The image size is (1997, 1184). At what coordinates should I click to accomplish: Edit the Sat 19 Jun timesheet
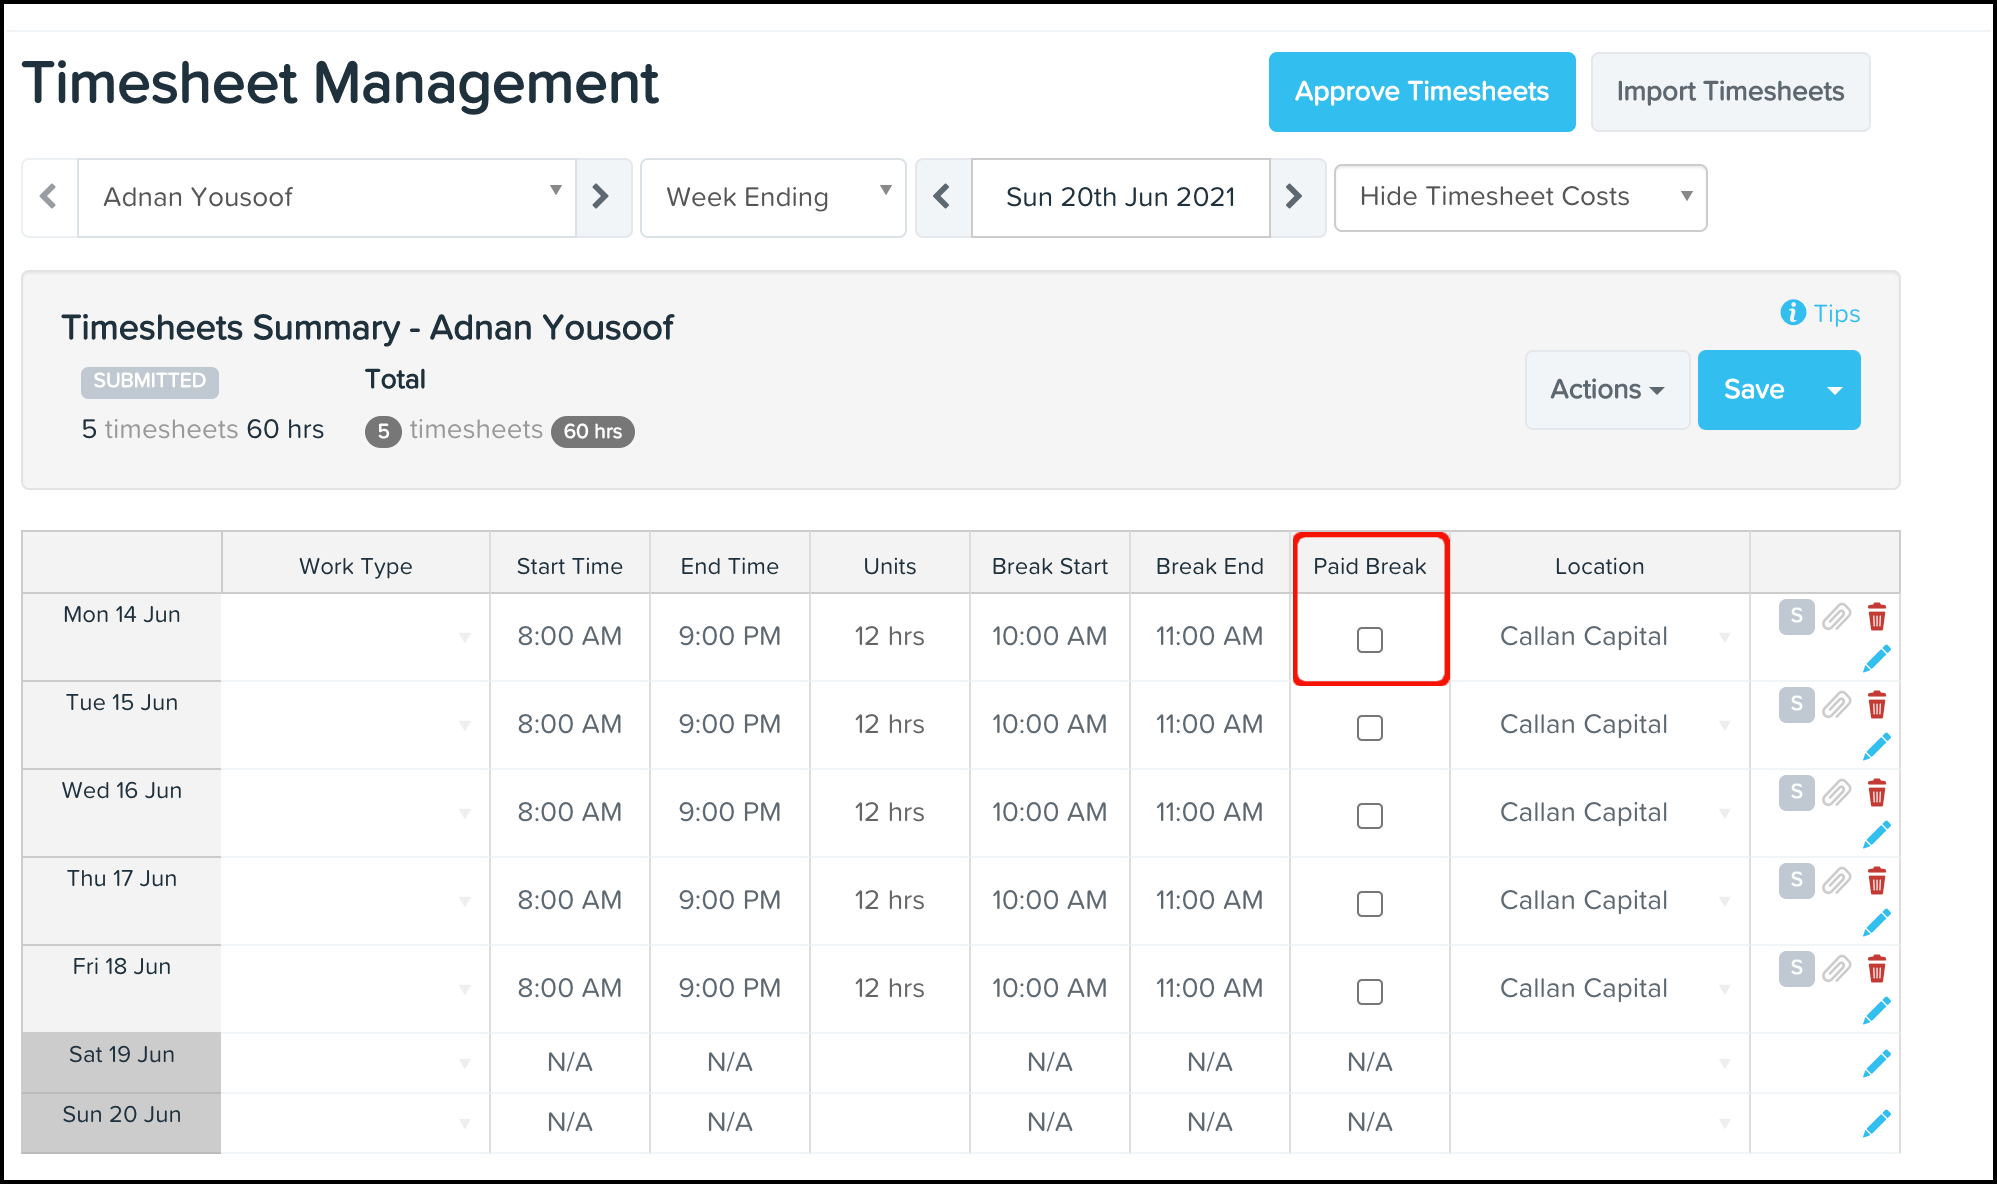(1877, 1063)
